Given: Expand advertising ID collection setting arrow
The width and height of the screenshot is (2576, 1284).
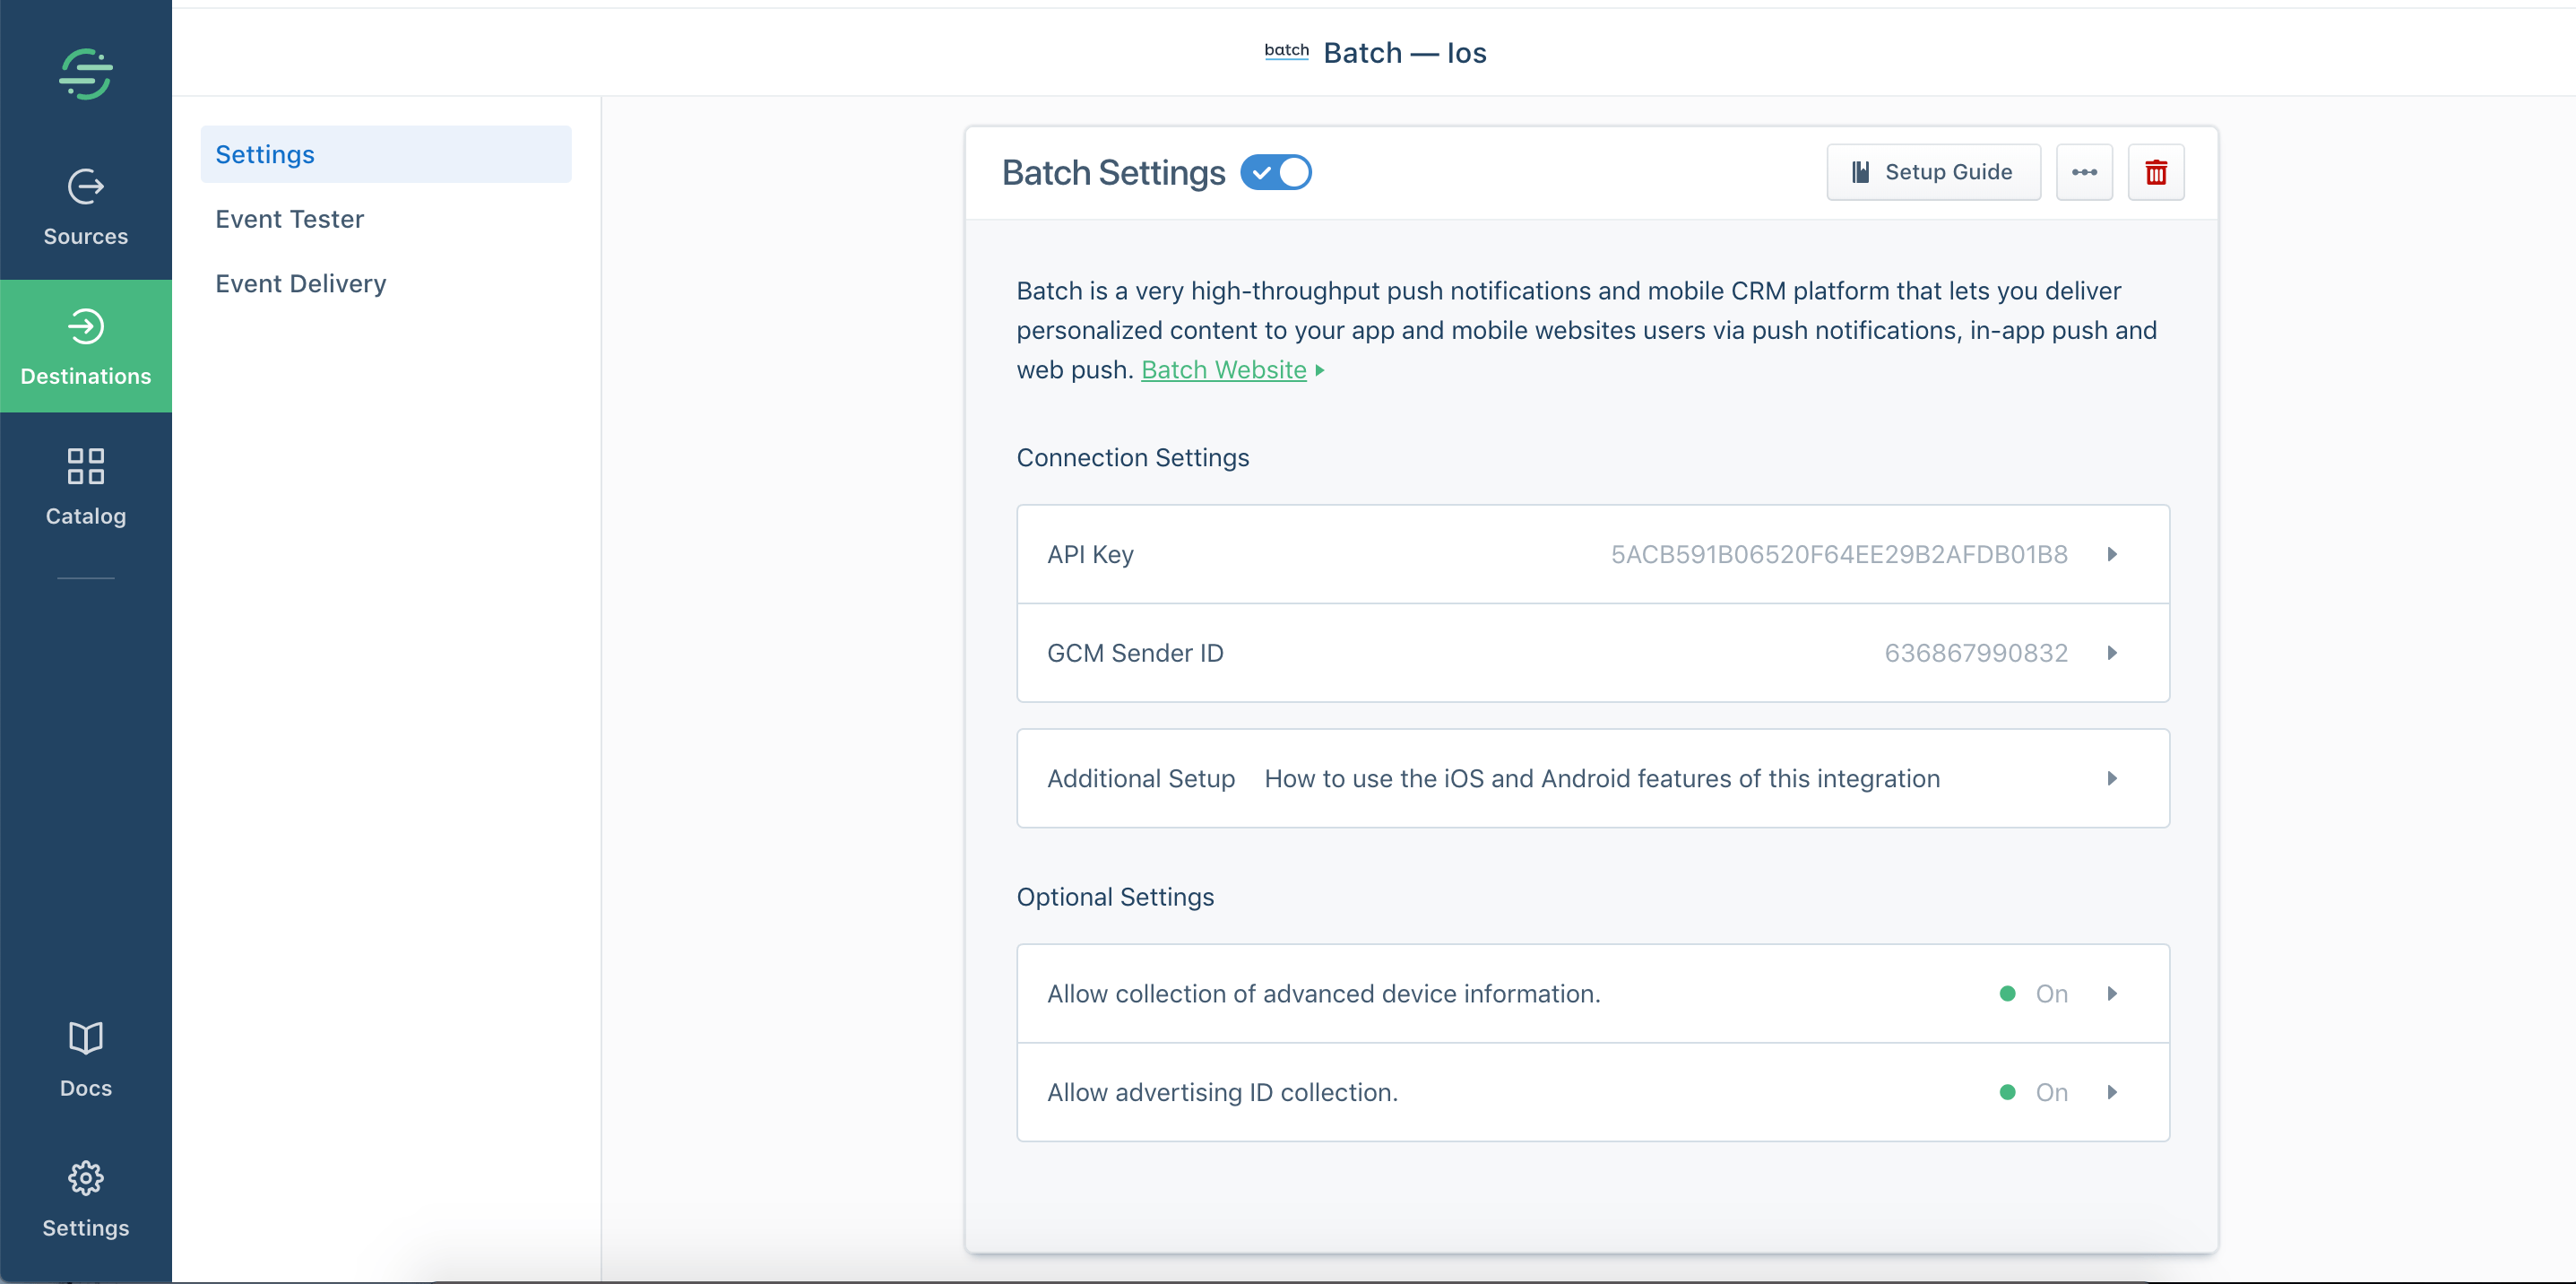Looking at the screenshot, I should click(x=2112, y=1092).
